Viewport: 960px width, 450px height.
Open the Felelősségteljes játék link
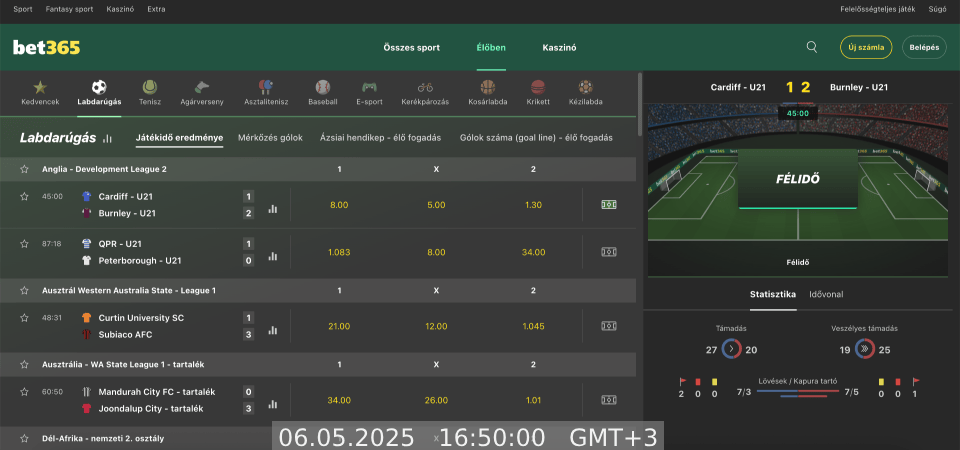879,9
